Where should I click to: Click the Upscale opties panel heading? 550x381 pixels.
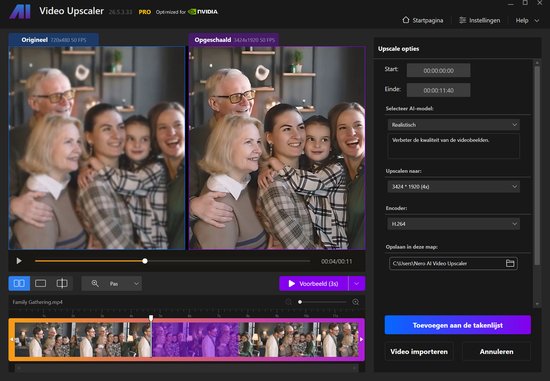coord(398,49)
